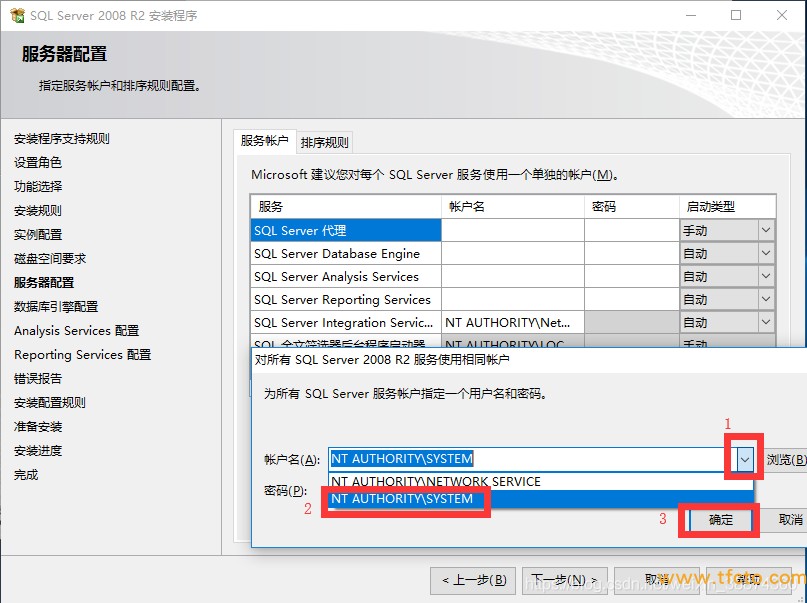Proceed with 下一步(N) button

coord(565,580)
